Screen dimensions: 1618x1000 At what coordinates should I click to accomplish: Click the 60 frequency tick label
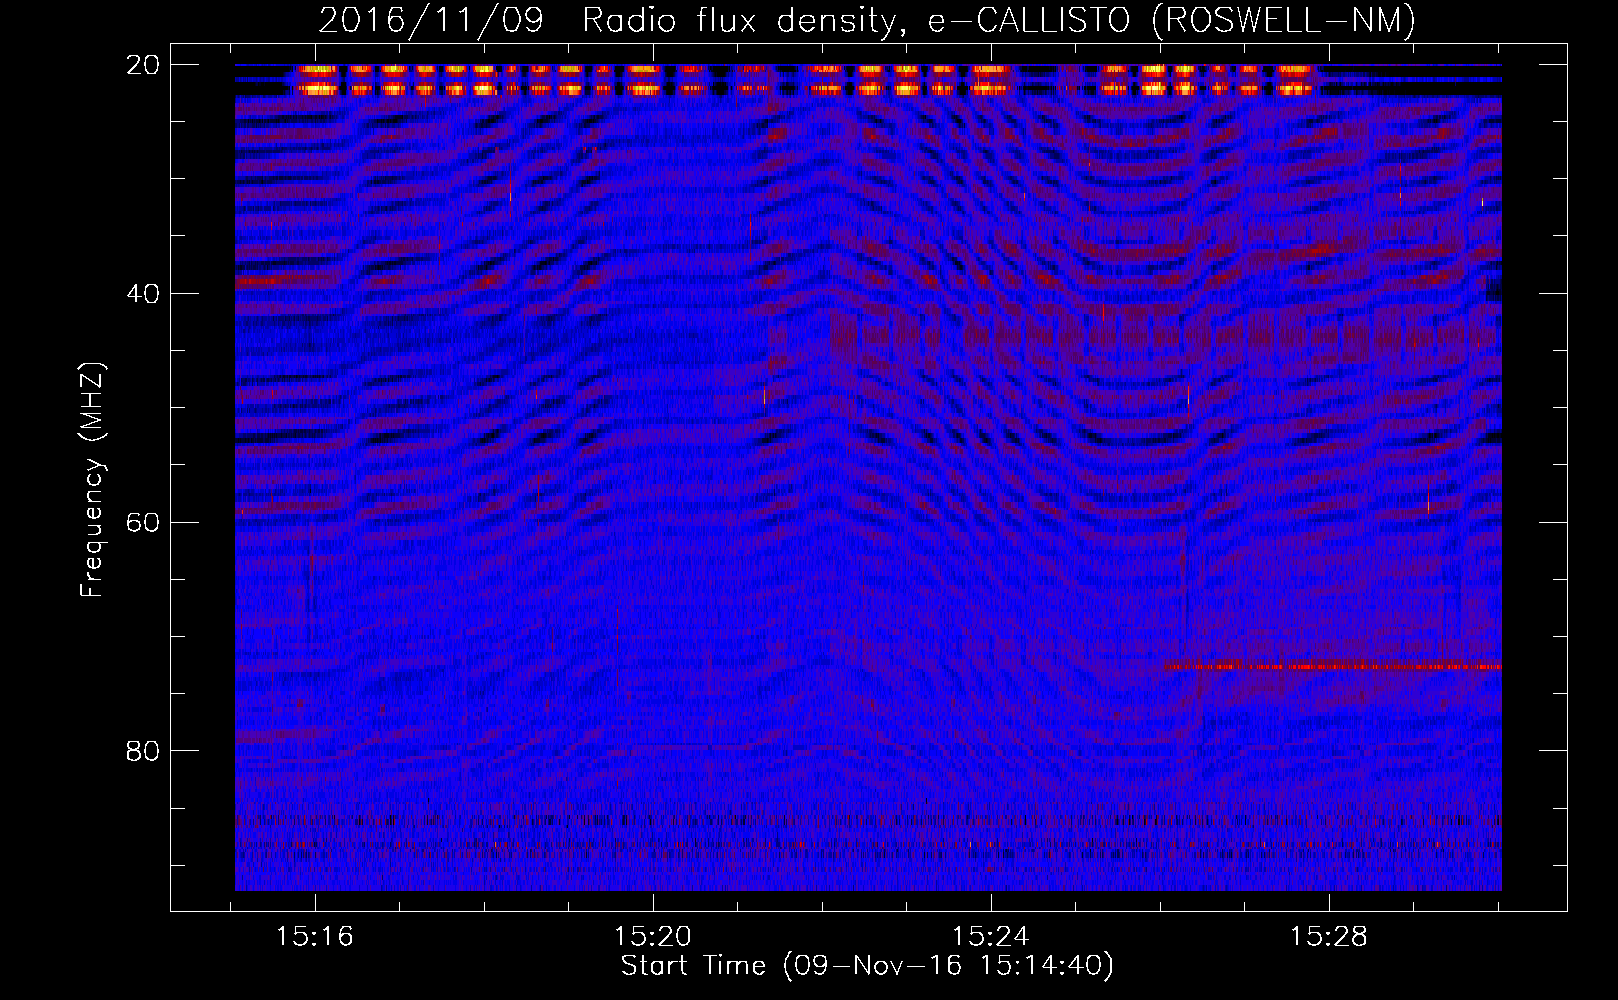[143, 523]
